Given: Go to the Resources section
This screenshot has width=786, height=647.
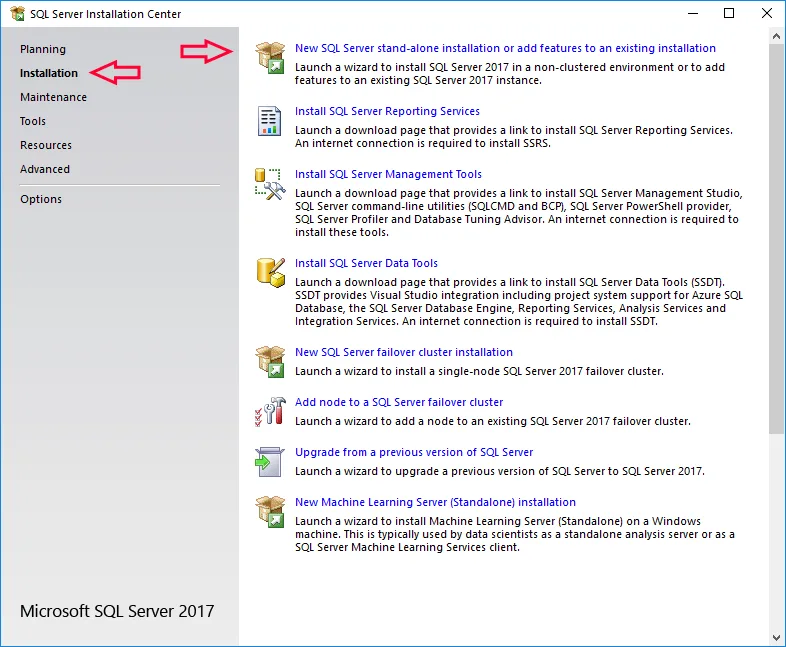Looking at the screenshot, I should click(46, 145).
